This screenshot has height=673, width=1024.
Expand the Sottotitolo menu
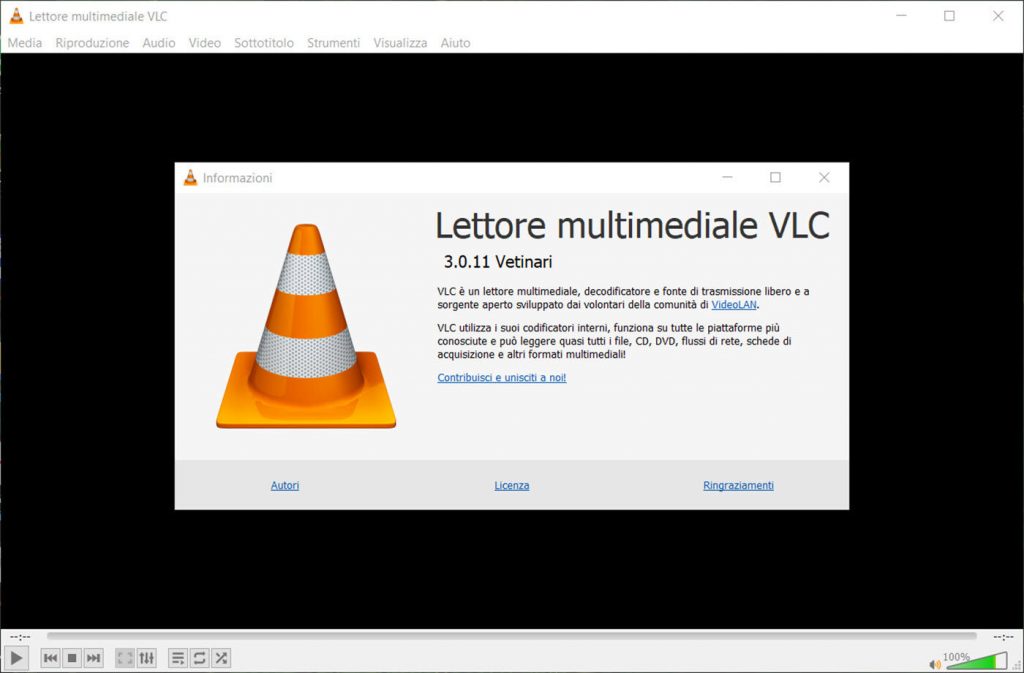(264, 43)
